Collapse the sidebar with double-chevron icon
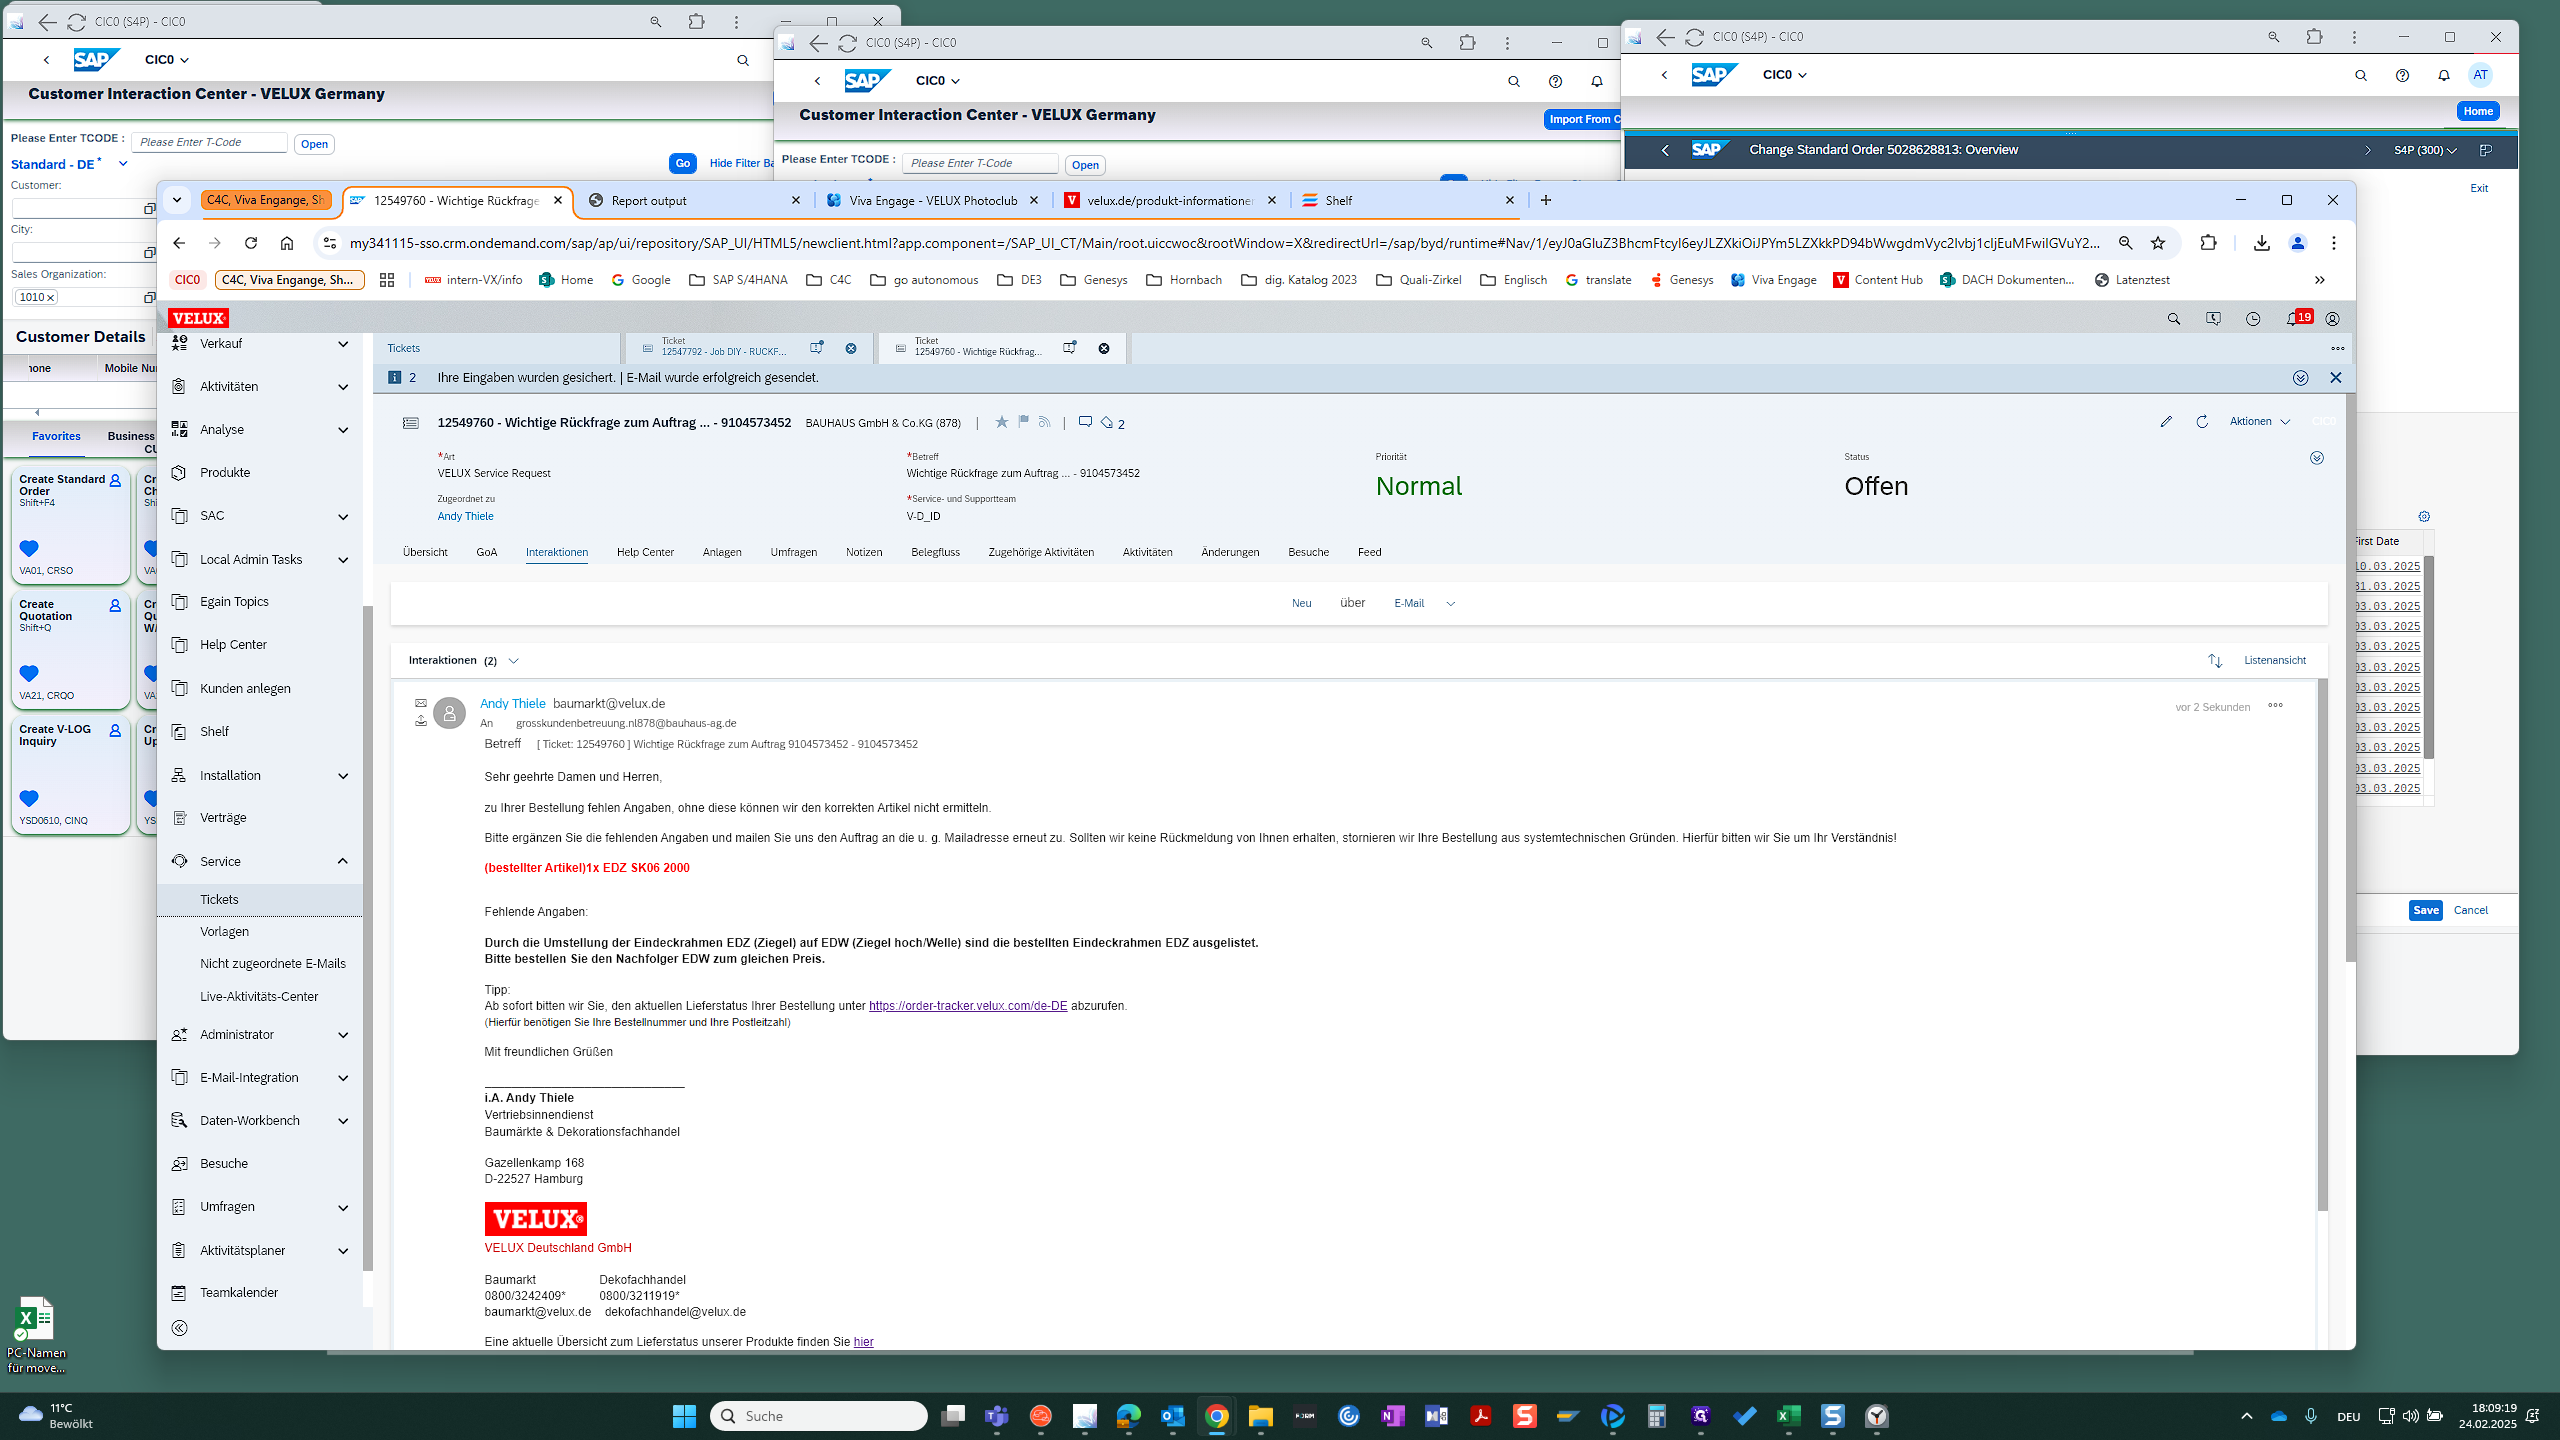This screenshot has height=1440, width=2560. (x=180, y=1328)
